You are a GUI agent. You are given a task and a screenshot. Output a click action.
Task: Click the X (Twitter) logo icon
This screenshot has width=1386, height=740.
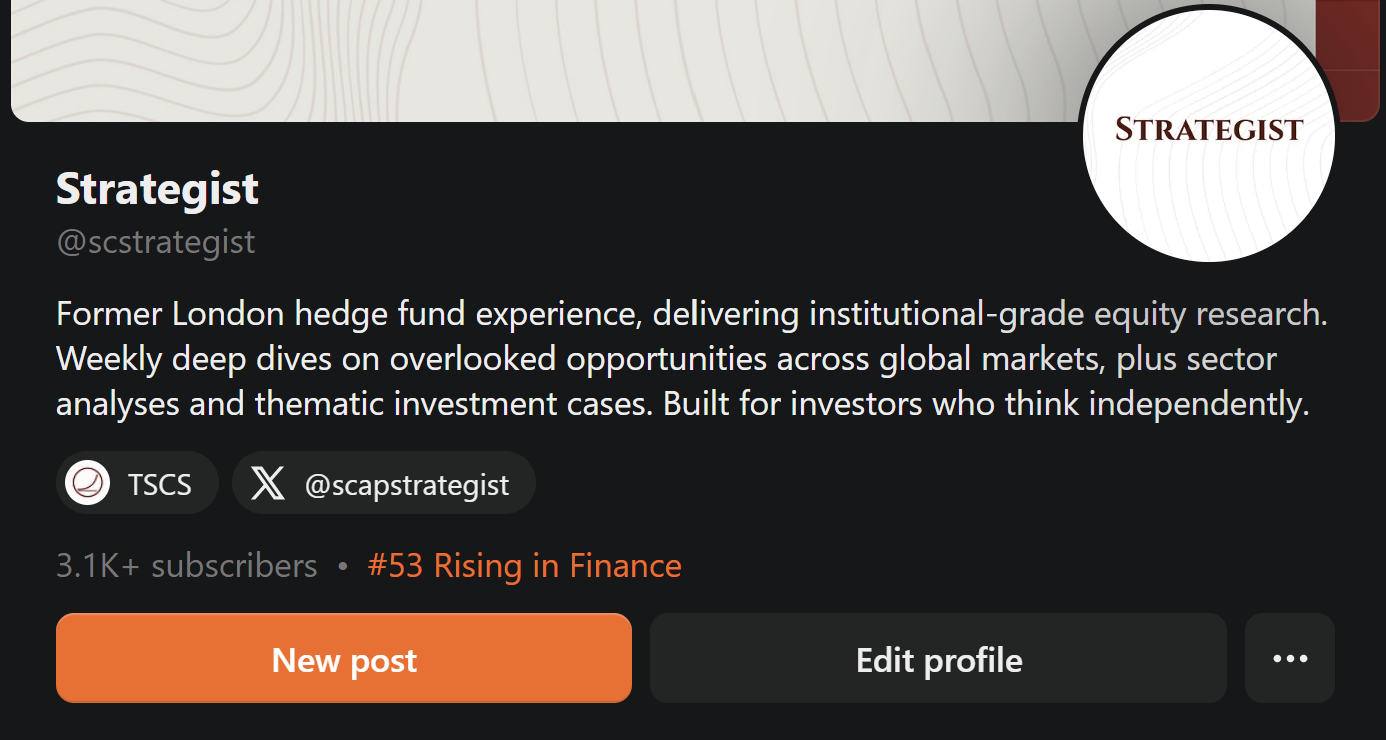[x=268, y=483]
